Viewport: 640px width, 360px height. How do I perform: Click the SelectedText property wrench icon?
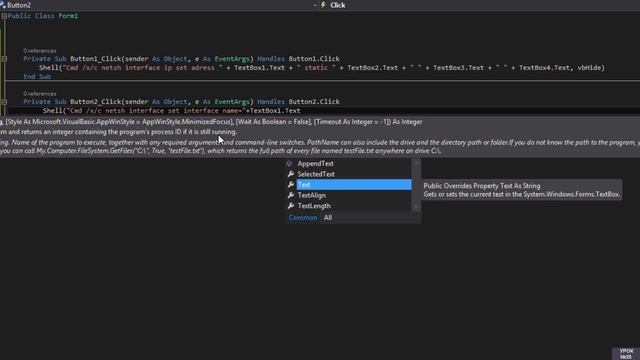pos(291,174)
